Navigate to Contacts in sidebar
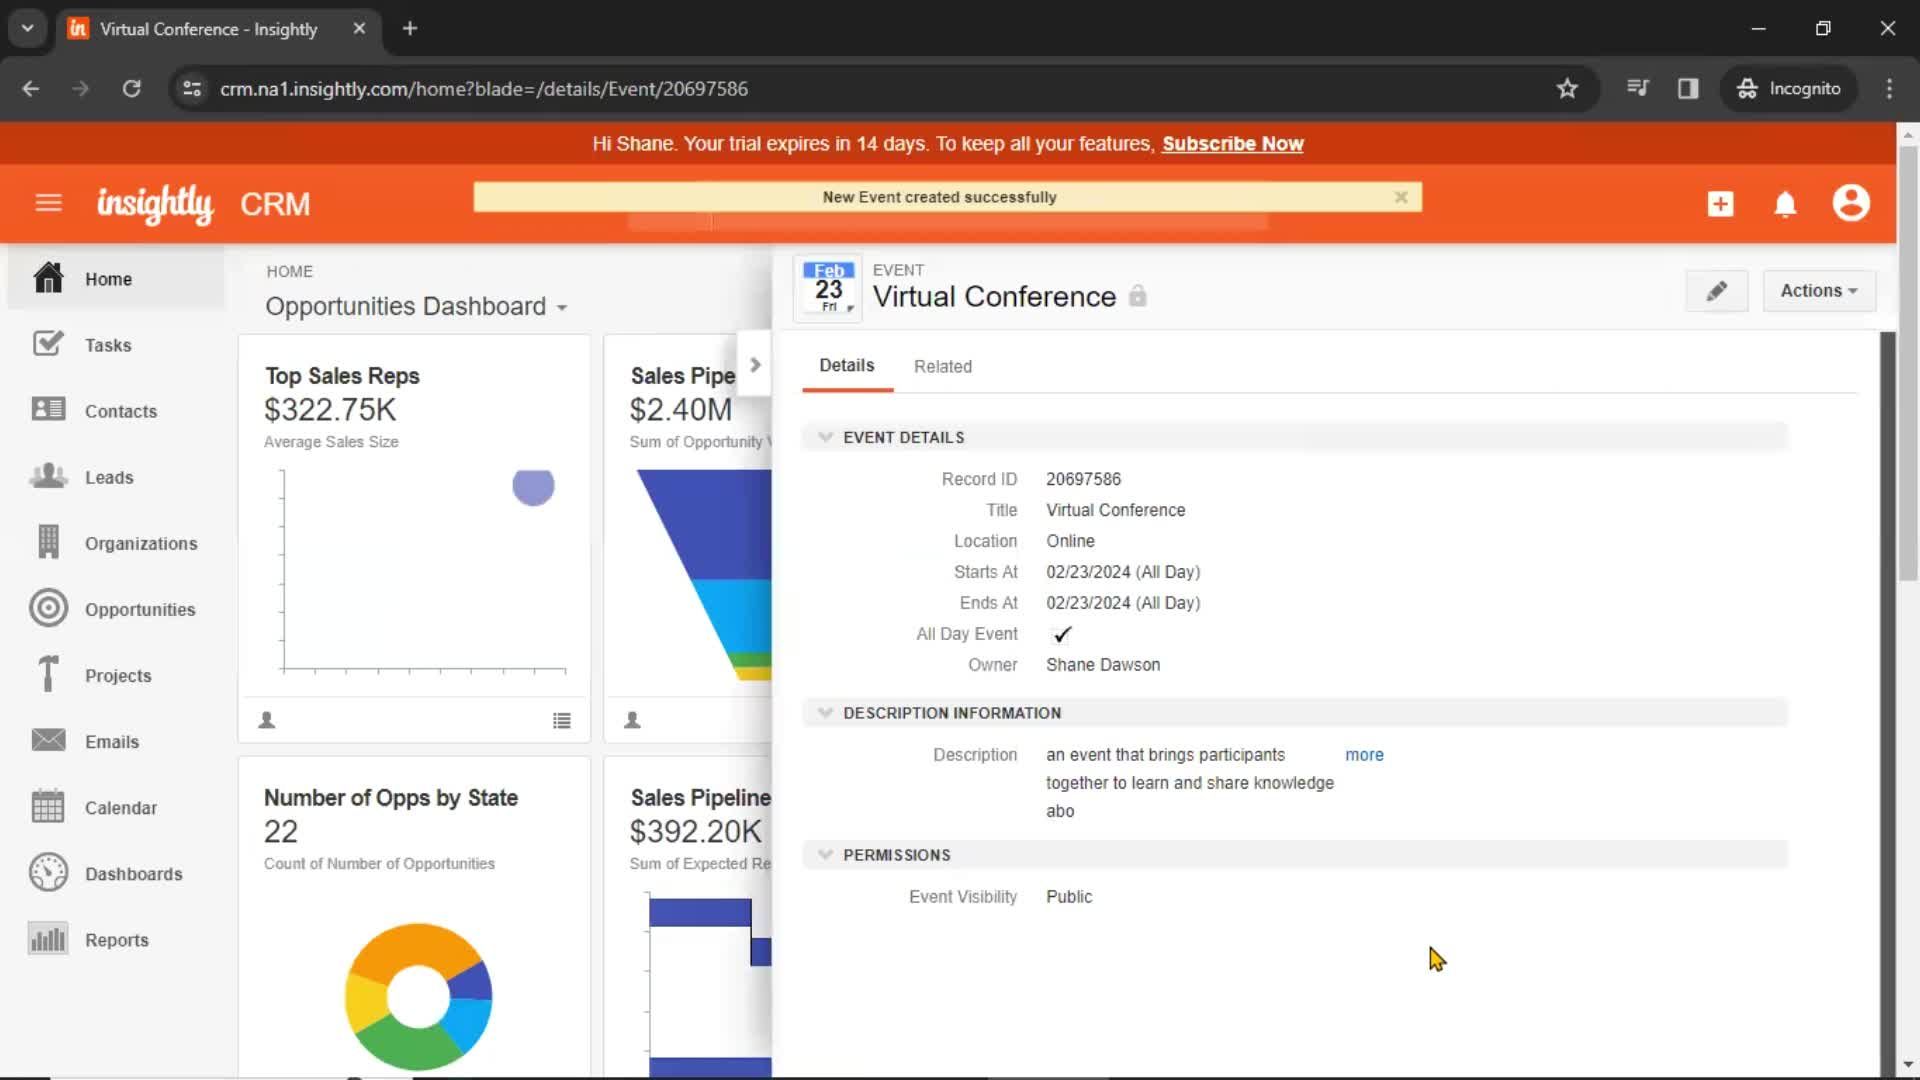This screenshot has width=1920, height=1080. [121, 410]
